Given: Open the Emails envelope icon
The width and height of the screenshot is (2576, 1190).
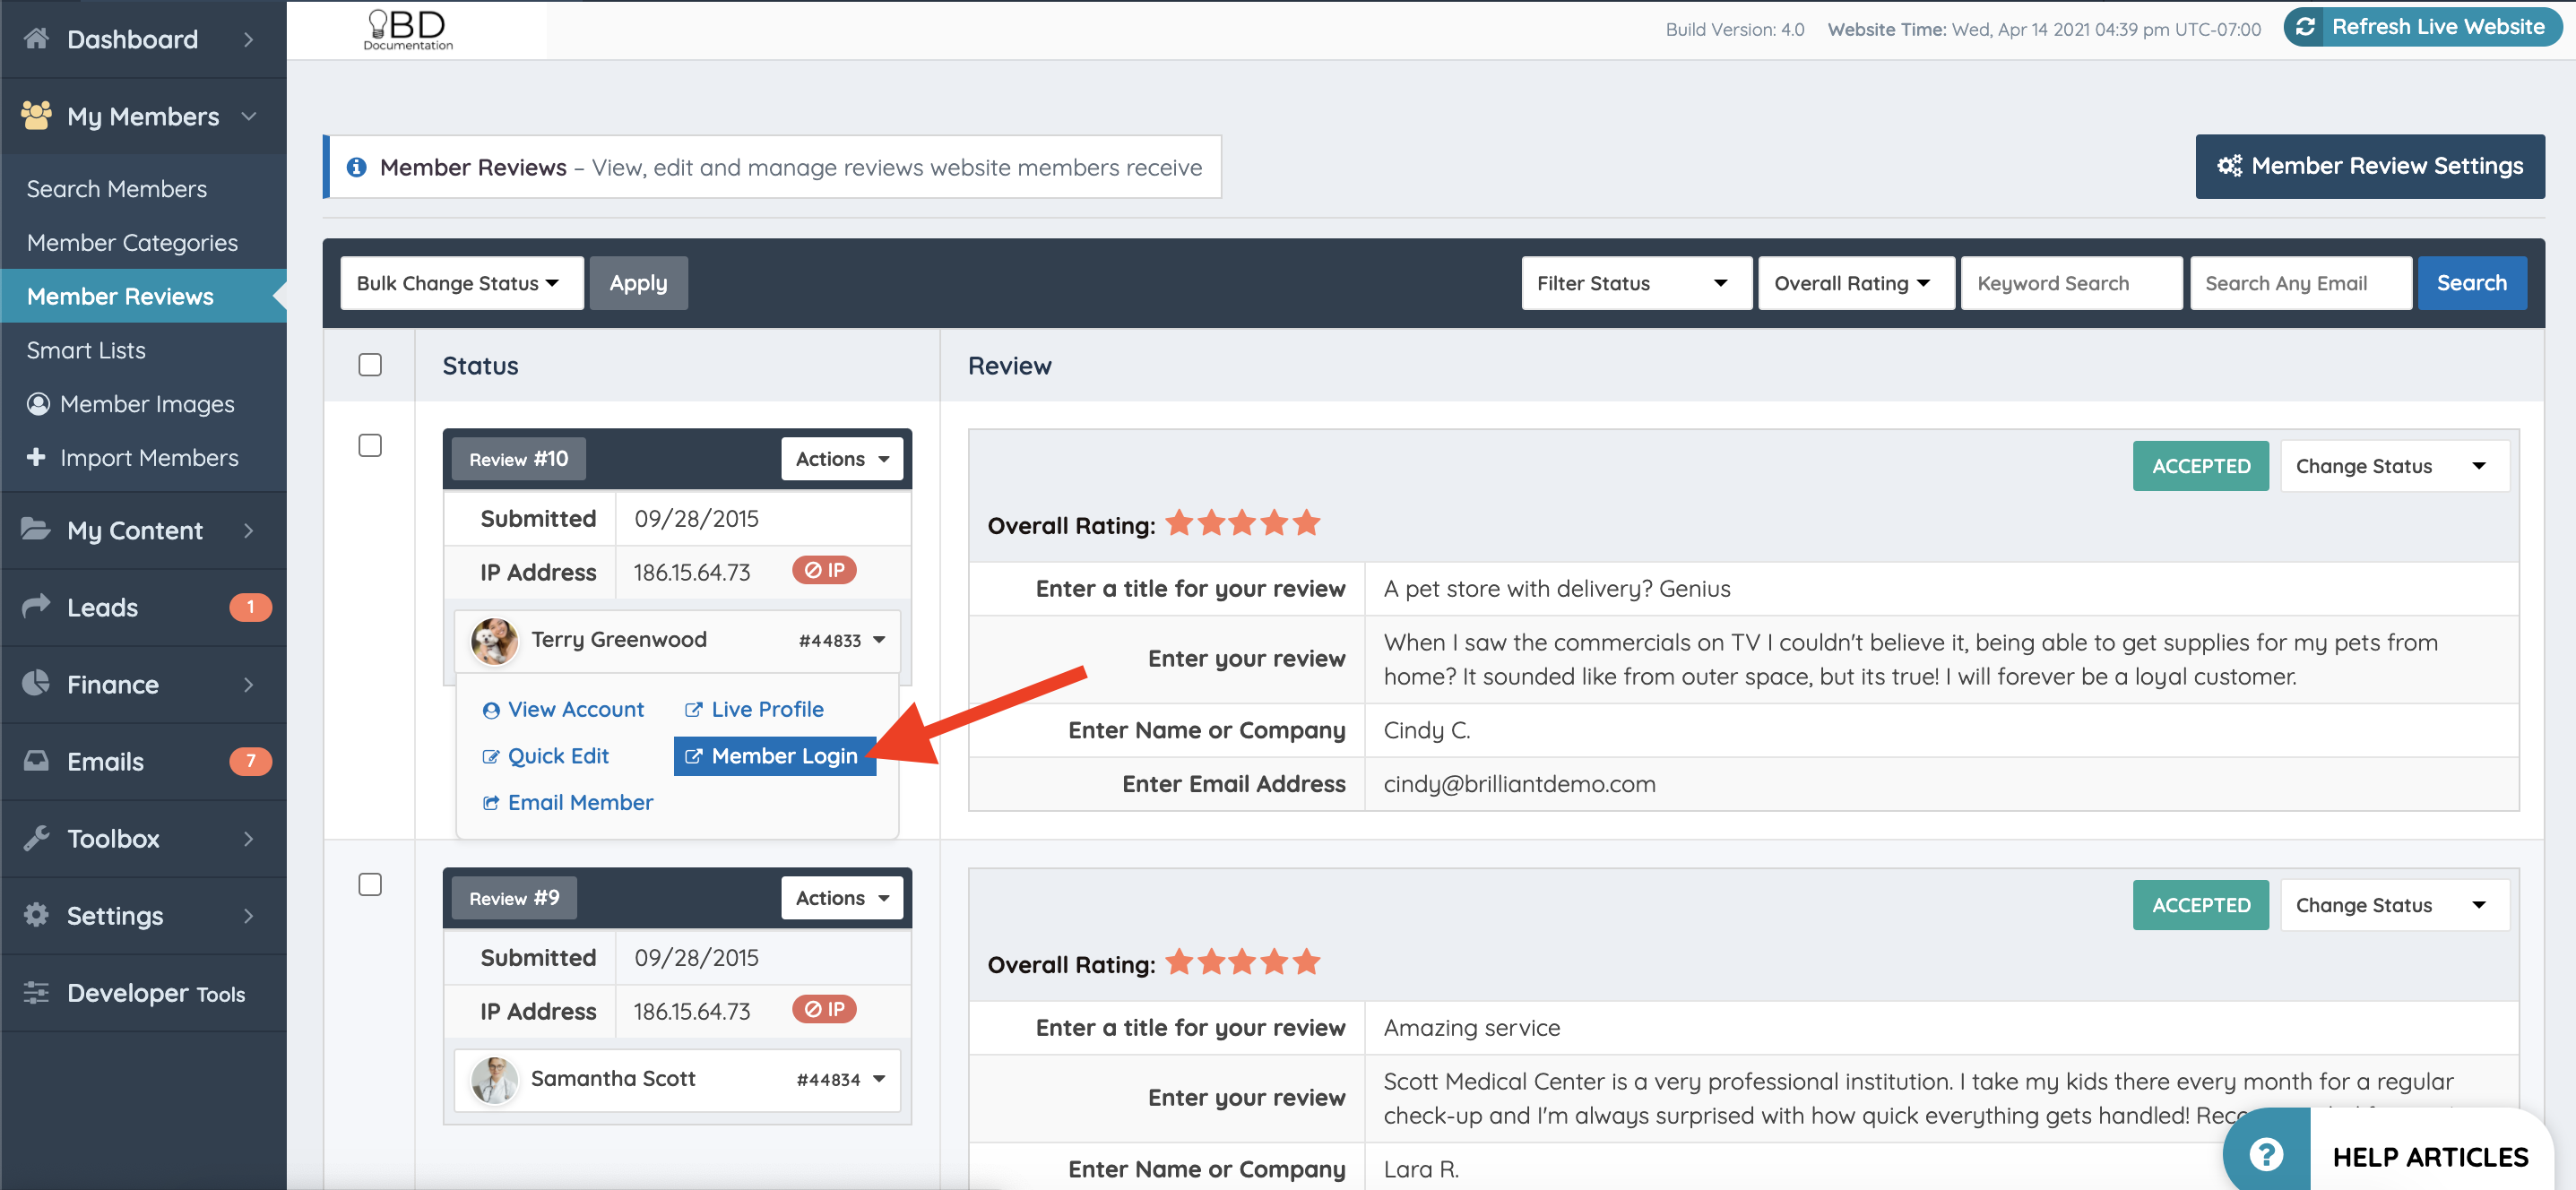Looking at the screenshot, I should coord(35,761).
